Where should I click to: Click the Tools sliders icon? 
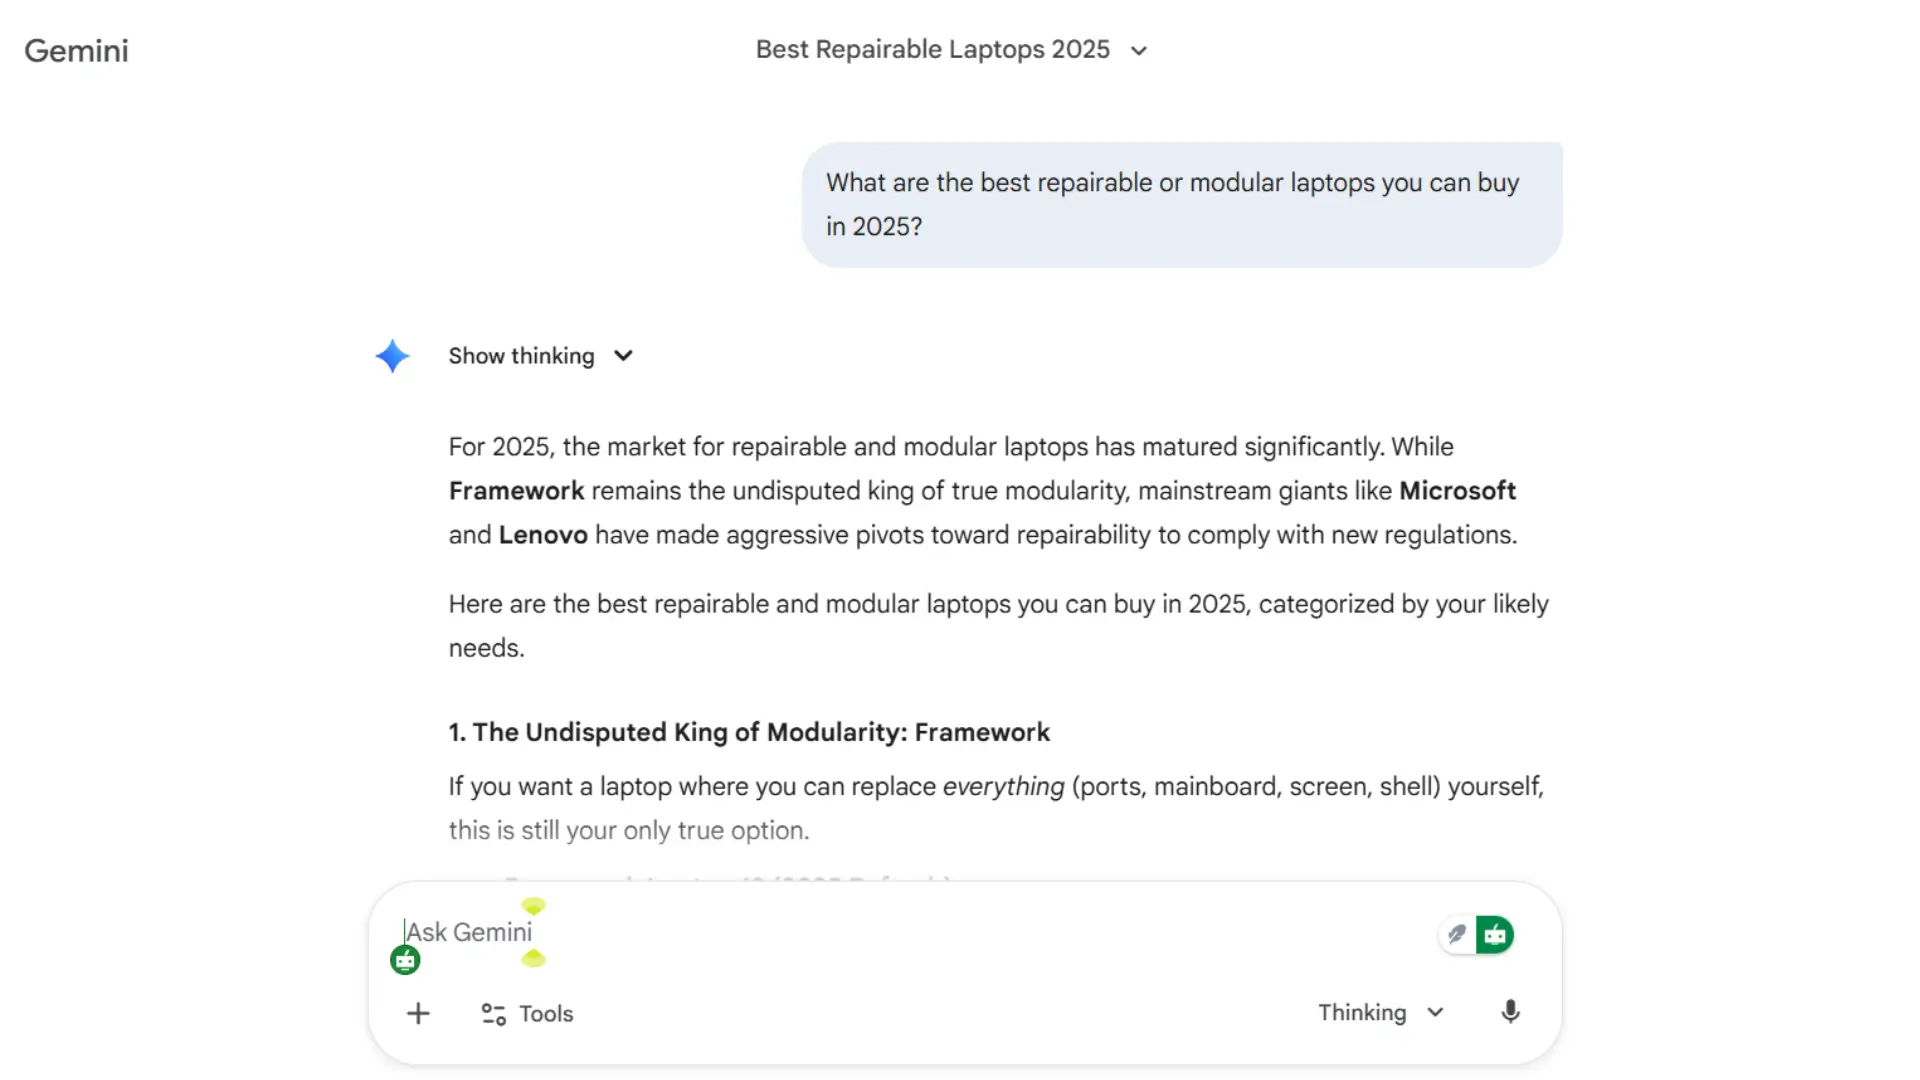(493, 1014)
